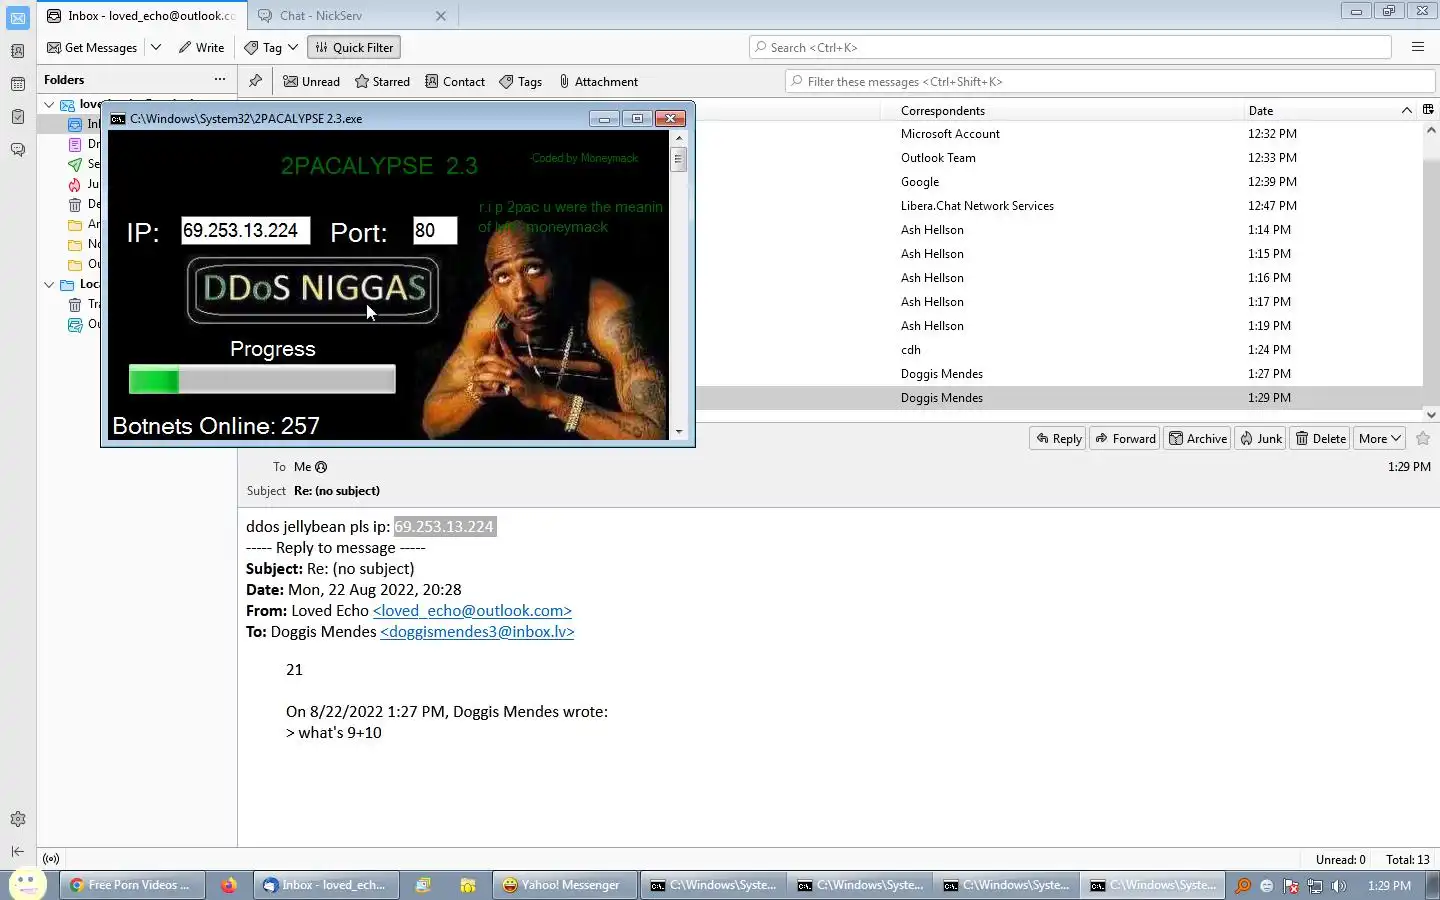The height and width of the screenshot is (900, 1440).
Task: Open Thunderbird Settings gear icon
Action: 18,819
